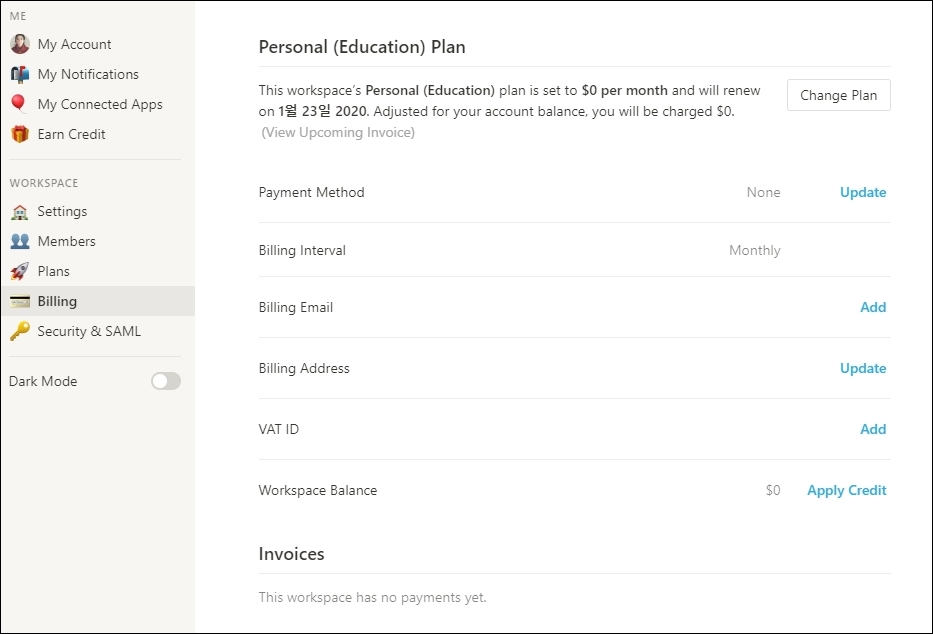This screenshot has width=933, height=634.
Task: Click the Security & SAML key icon
Action: point(20,331)
